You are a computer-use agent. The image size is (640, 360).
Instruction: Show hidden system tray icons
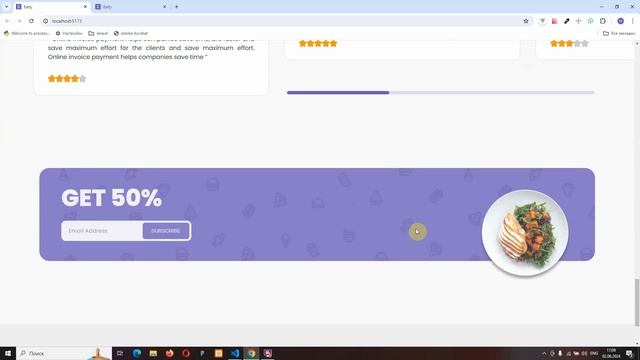click(x=544, y=353)
